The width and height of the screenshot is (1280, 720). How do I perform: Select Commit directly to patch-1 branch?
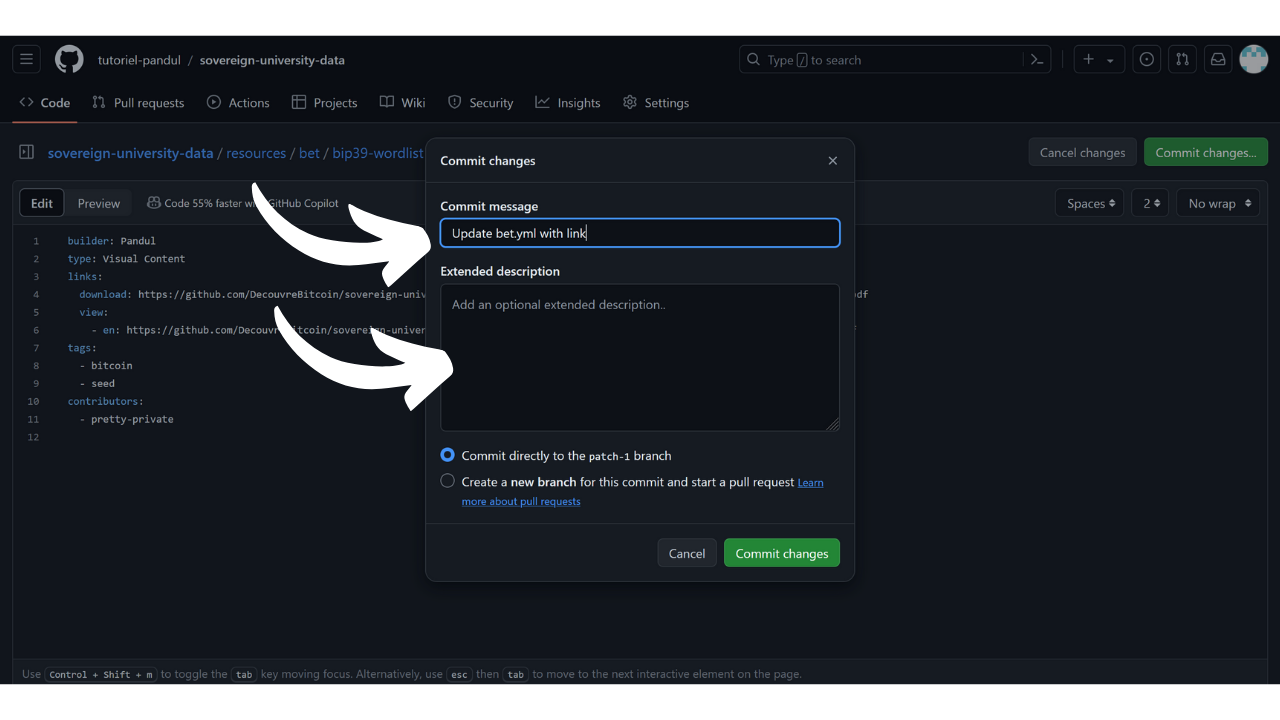tap(448, 455)
